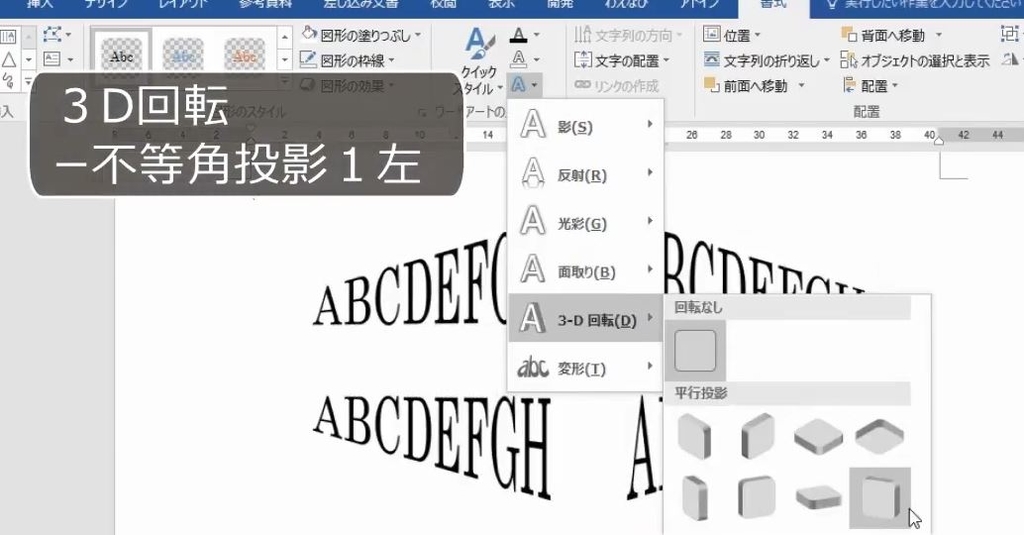Choose third flat preset in 平行投影 second row
Screen dimensions: 1024x535
pyautogui.click(x=818, y=497)
